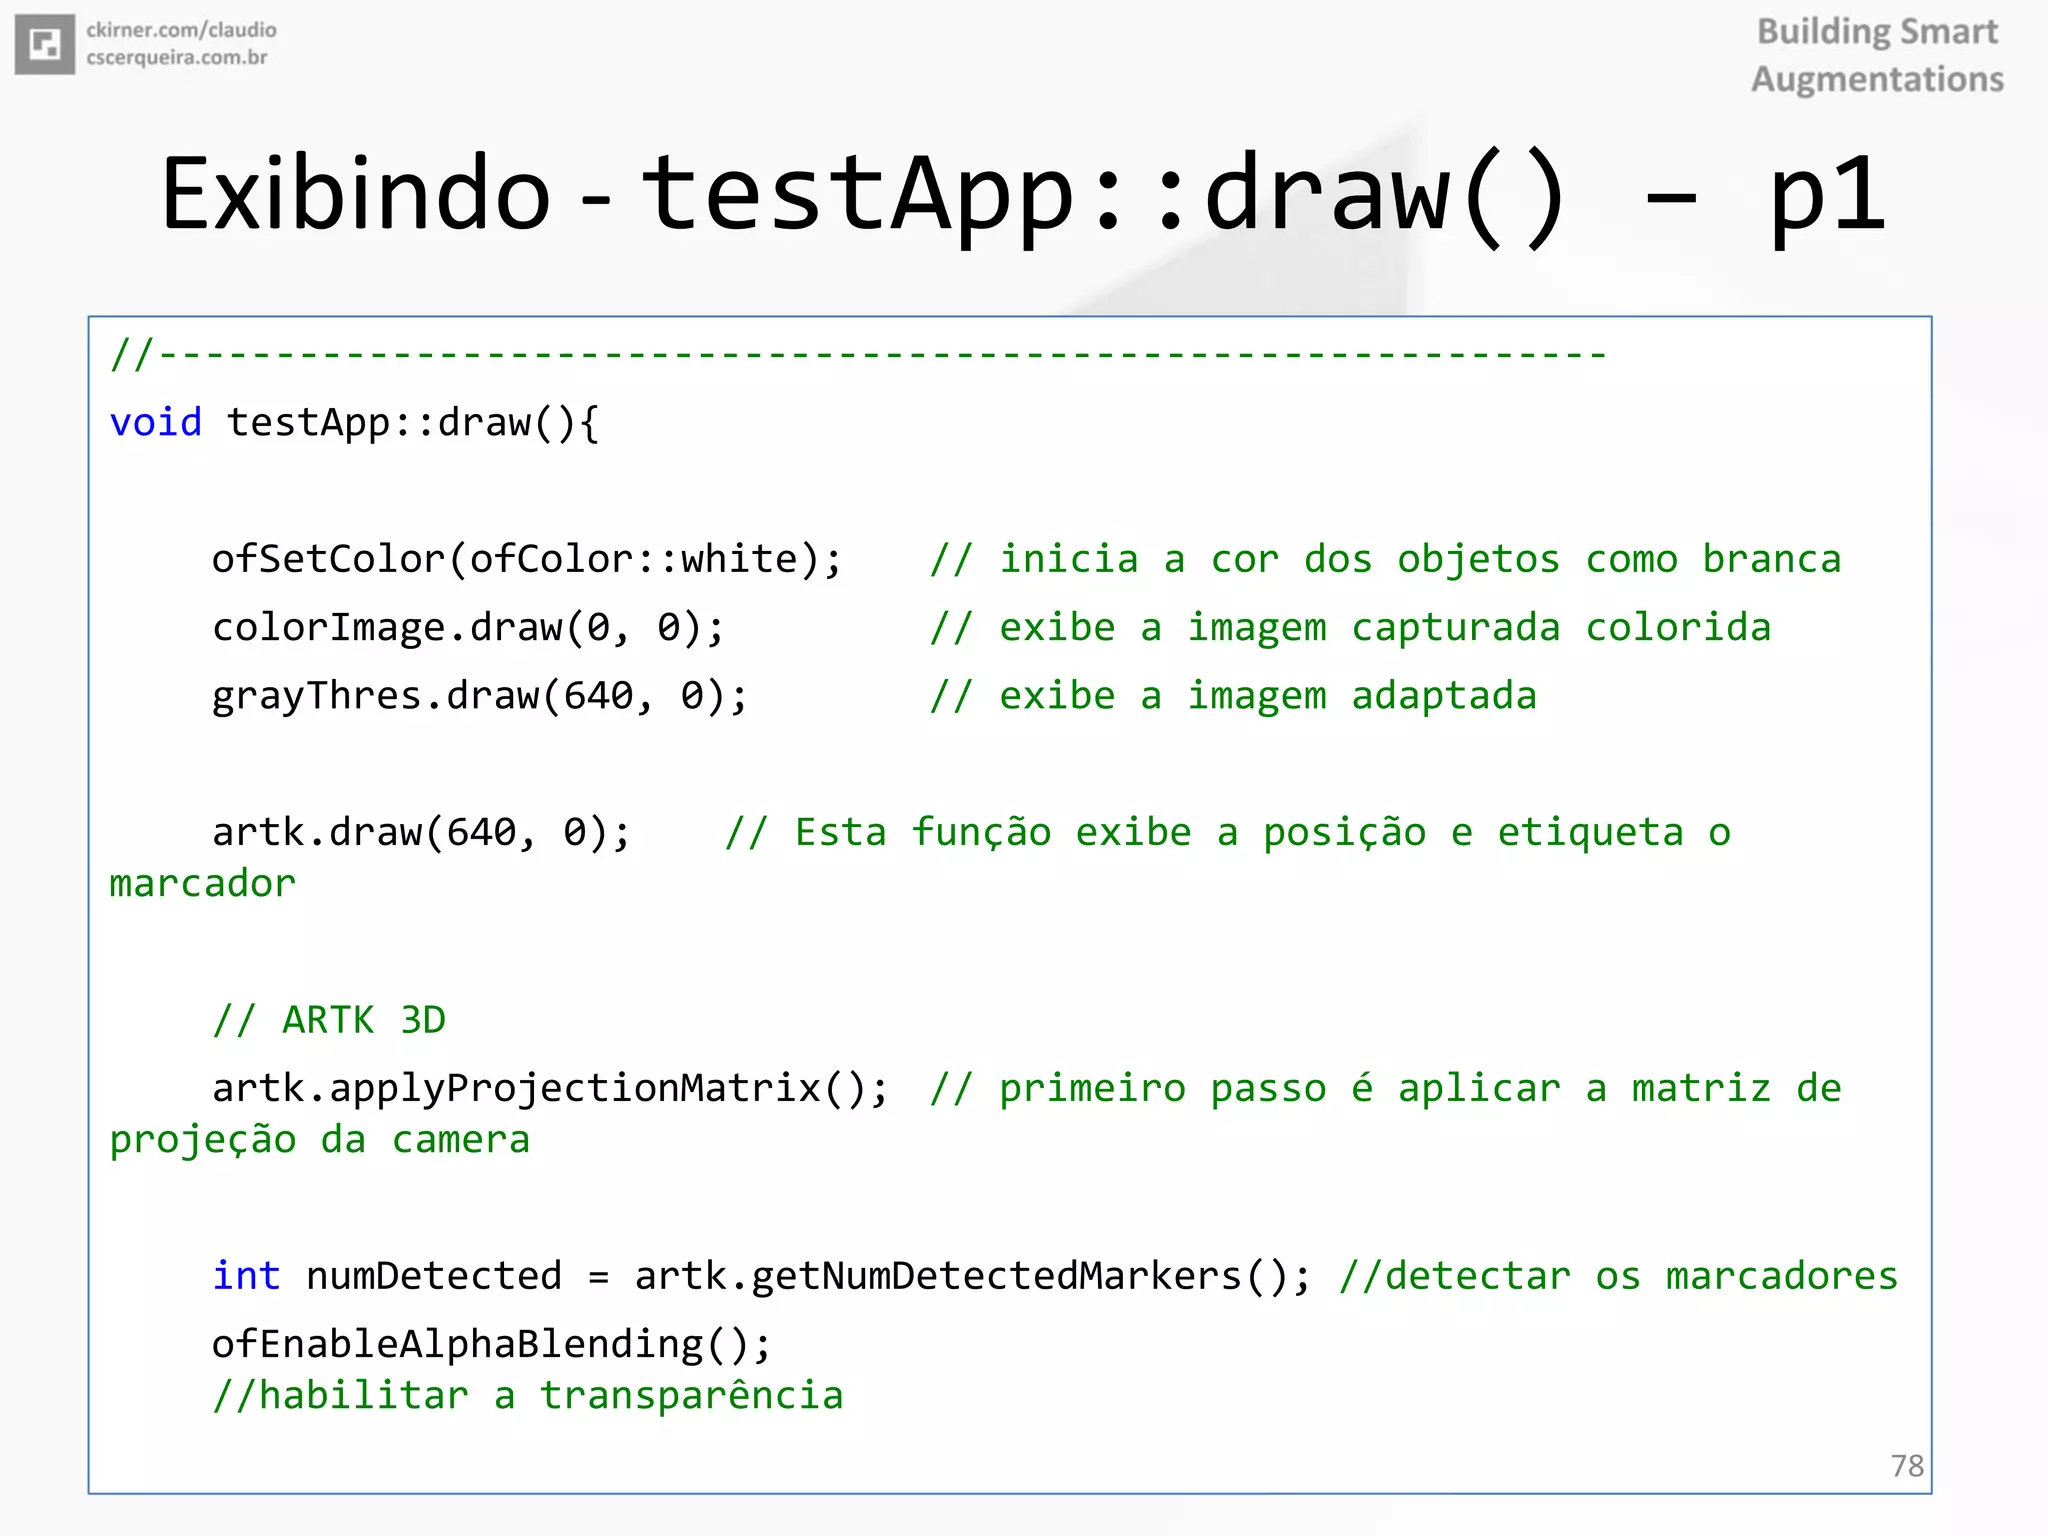The image size is (2048, 1536).
Task: Click the comment '// ARTK 3D'
Action: [x=329, y=1020]
